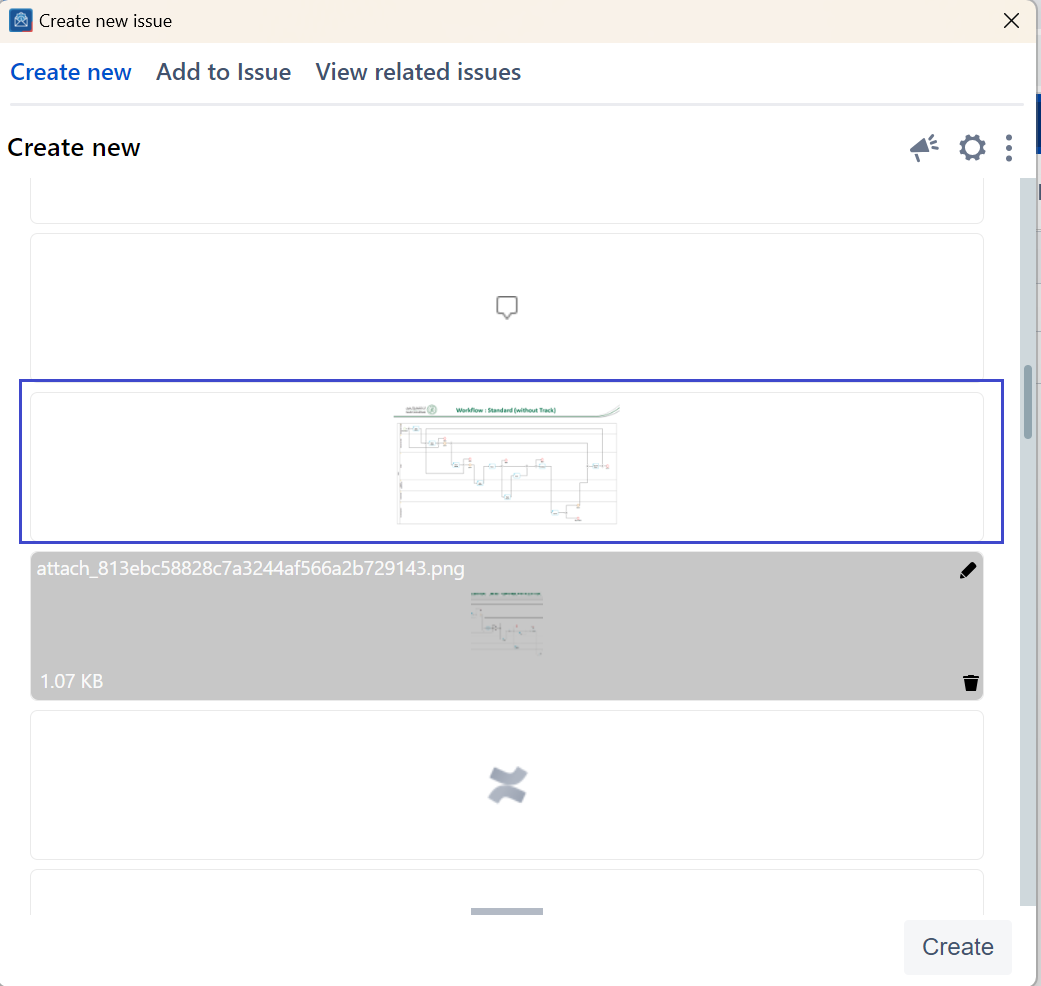1041x986 pixels.
Task: Delete attachment with the trash icon
Action: (970, 683)
